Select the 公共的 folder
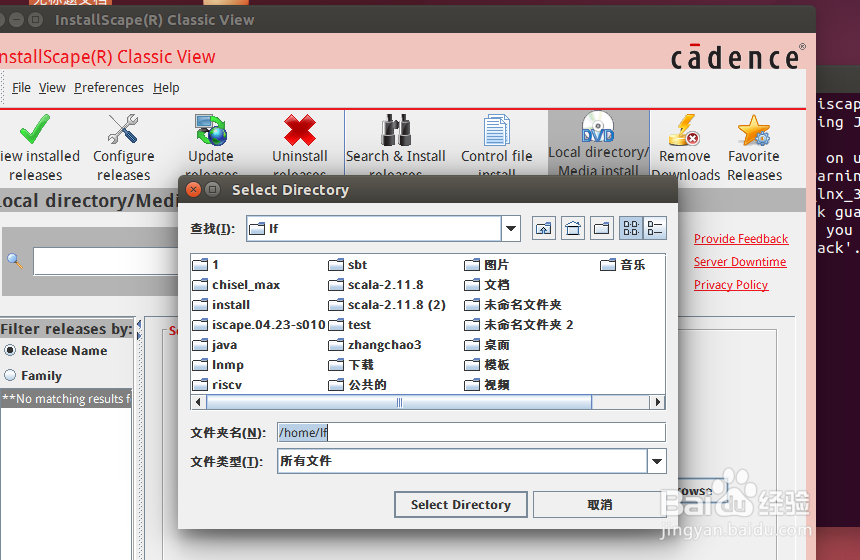 [x=358, y=384]
